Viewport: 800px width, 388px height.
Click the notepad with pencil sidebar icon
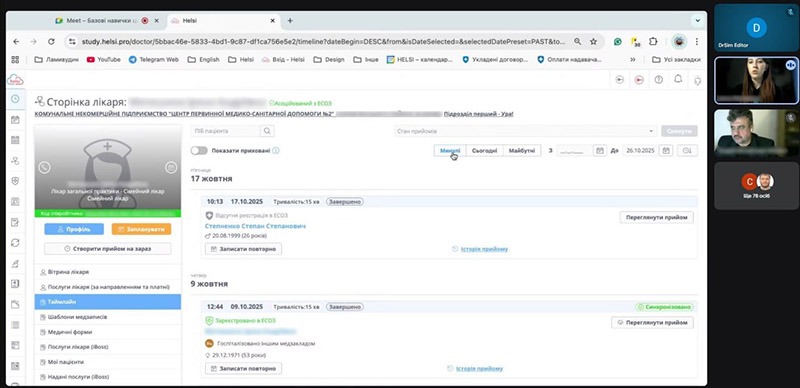tap(15, 222)
